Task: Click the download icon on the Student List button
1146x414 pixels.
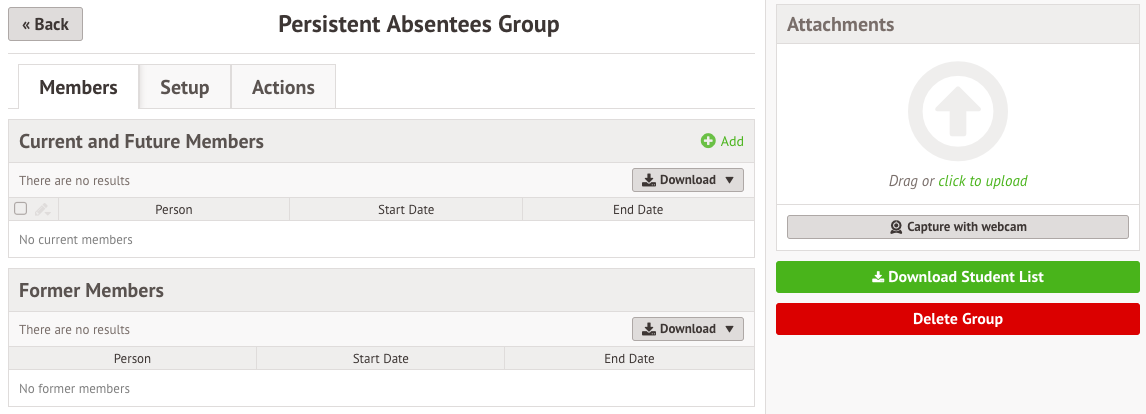Action: pyautogui.click(x=878, y=277)
